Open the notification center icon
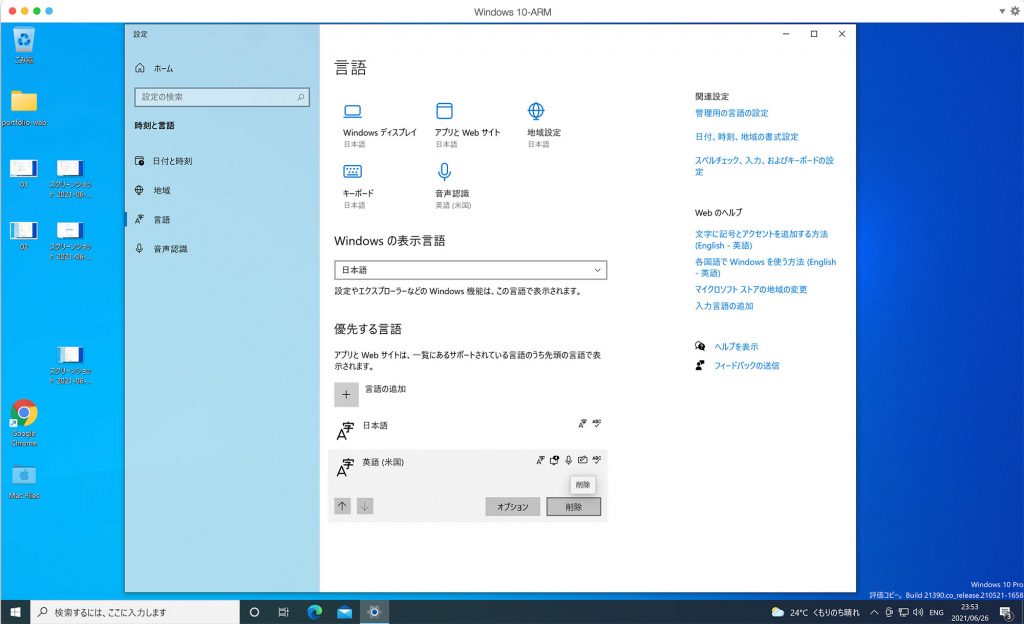Image resolution: width=1024 pixels, height=624 pixels. tap(1006, 612)
